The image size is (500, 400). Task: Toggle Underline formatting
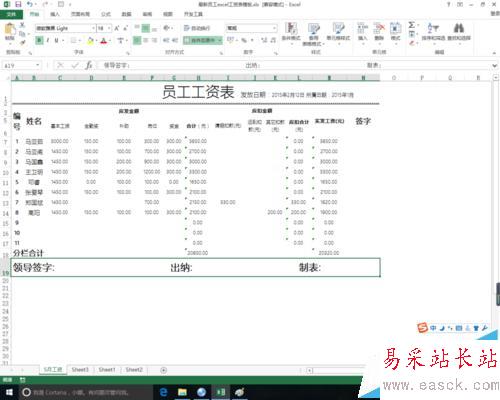(56, 41)
